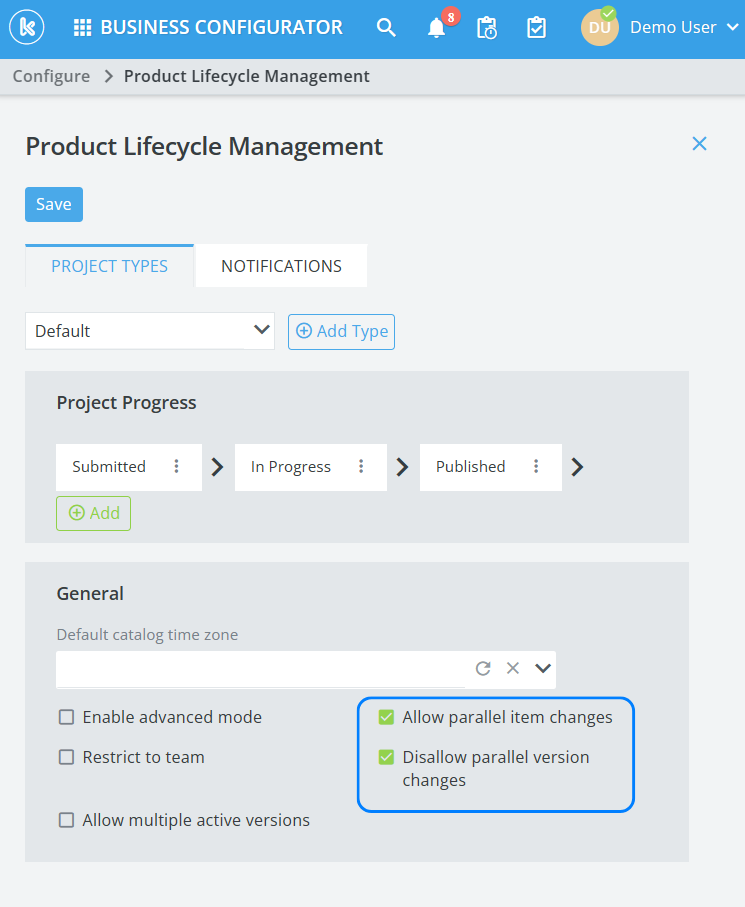The image size is (745, 907).
Task: Click the clipboard clock icon
Action: pos(487,28)
